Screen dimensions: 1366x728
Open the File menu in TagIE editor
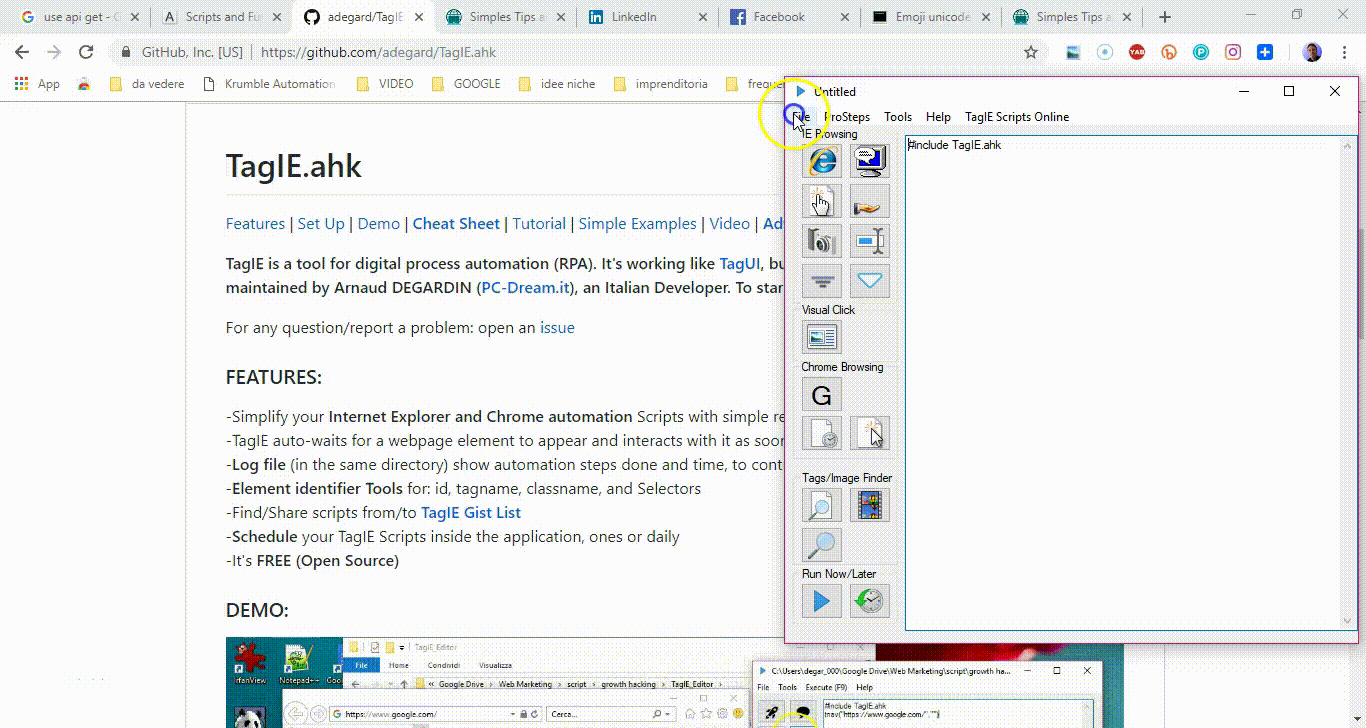tap(802, 117)
